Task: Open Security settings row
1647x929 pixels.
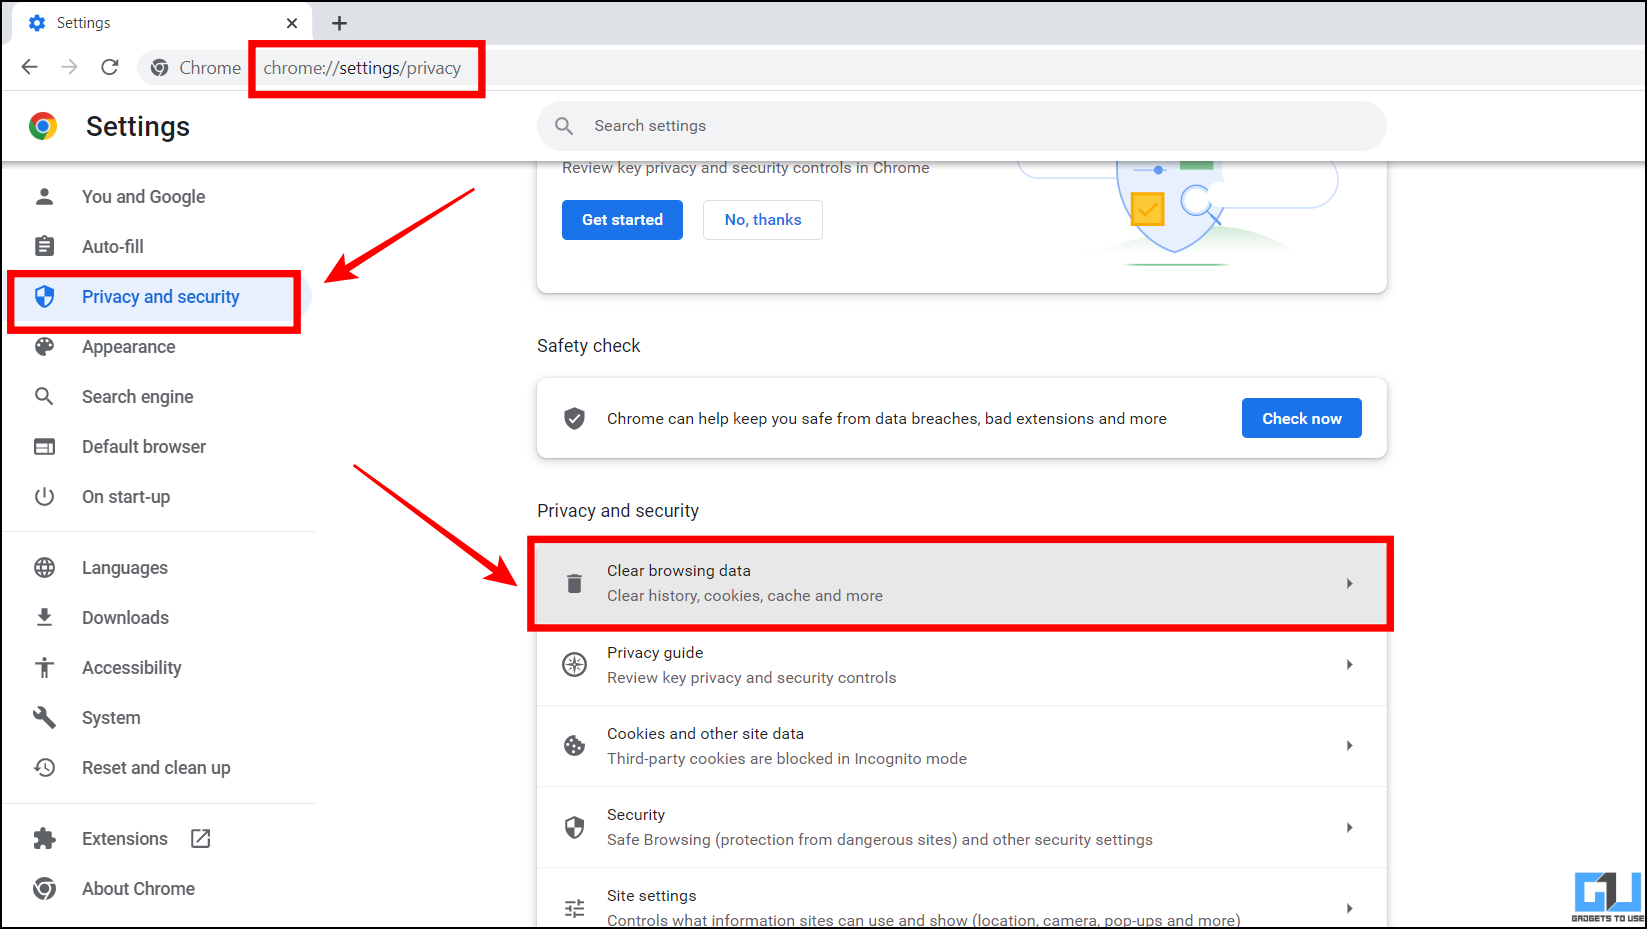Action: point(961,827)
